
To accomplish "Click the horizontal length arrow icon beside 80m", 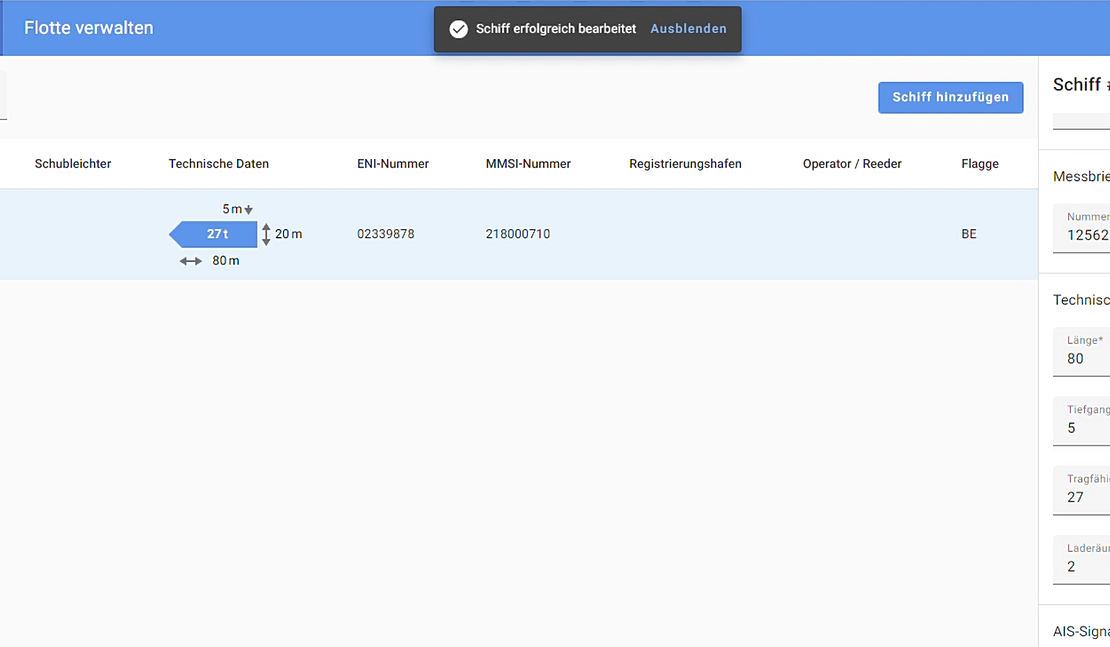I will (190, 261).
